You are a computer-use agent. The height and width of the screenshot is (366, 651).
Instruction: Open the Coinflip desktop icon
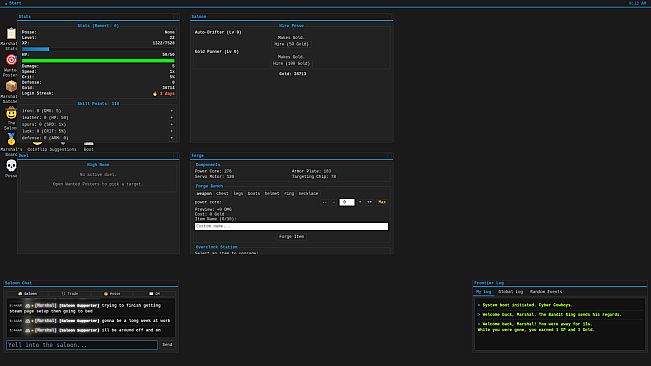(37, 146)
